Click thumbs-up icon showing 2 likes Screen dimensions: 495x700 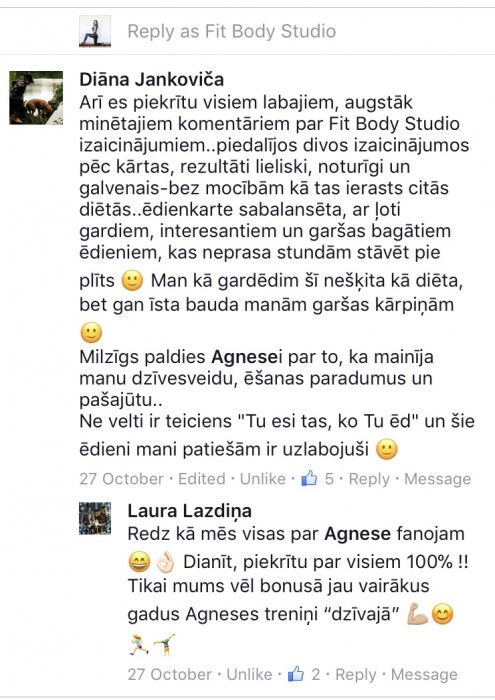pos(295,674)
